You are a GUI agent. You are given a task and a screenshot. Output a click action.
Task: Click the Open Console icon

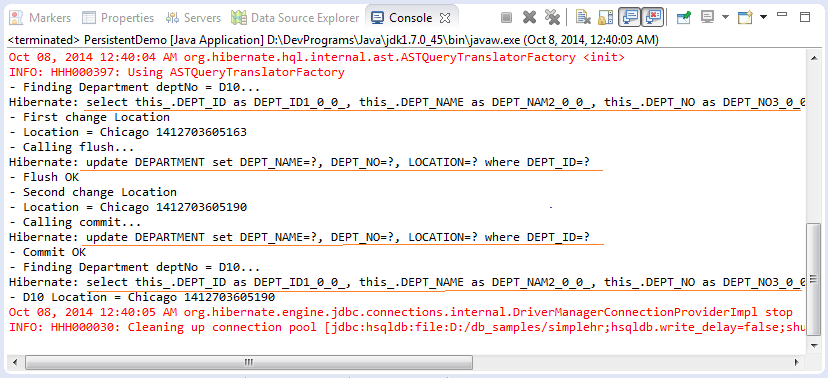pos(745,18)
